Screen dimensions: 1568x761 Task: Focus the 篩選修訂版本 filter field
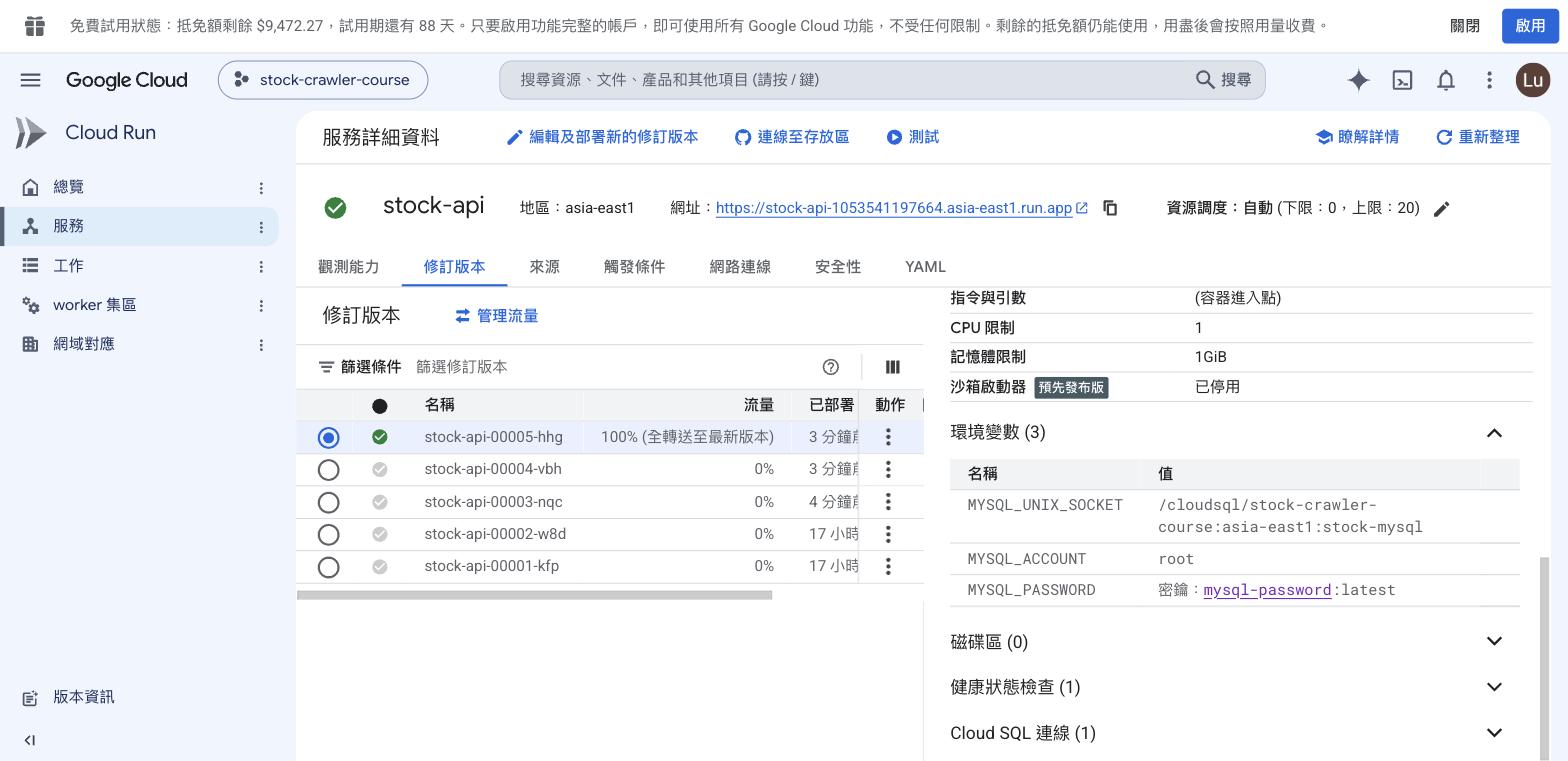tap(610, 367)
